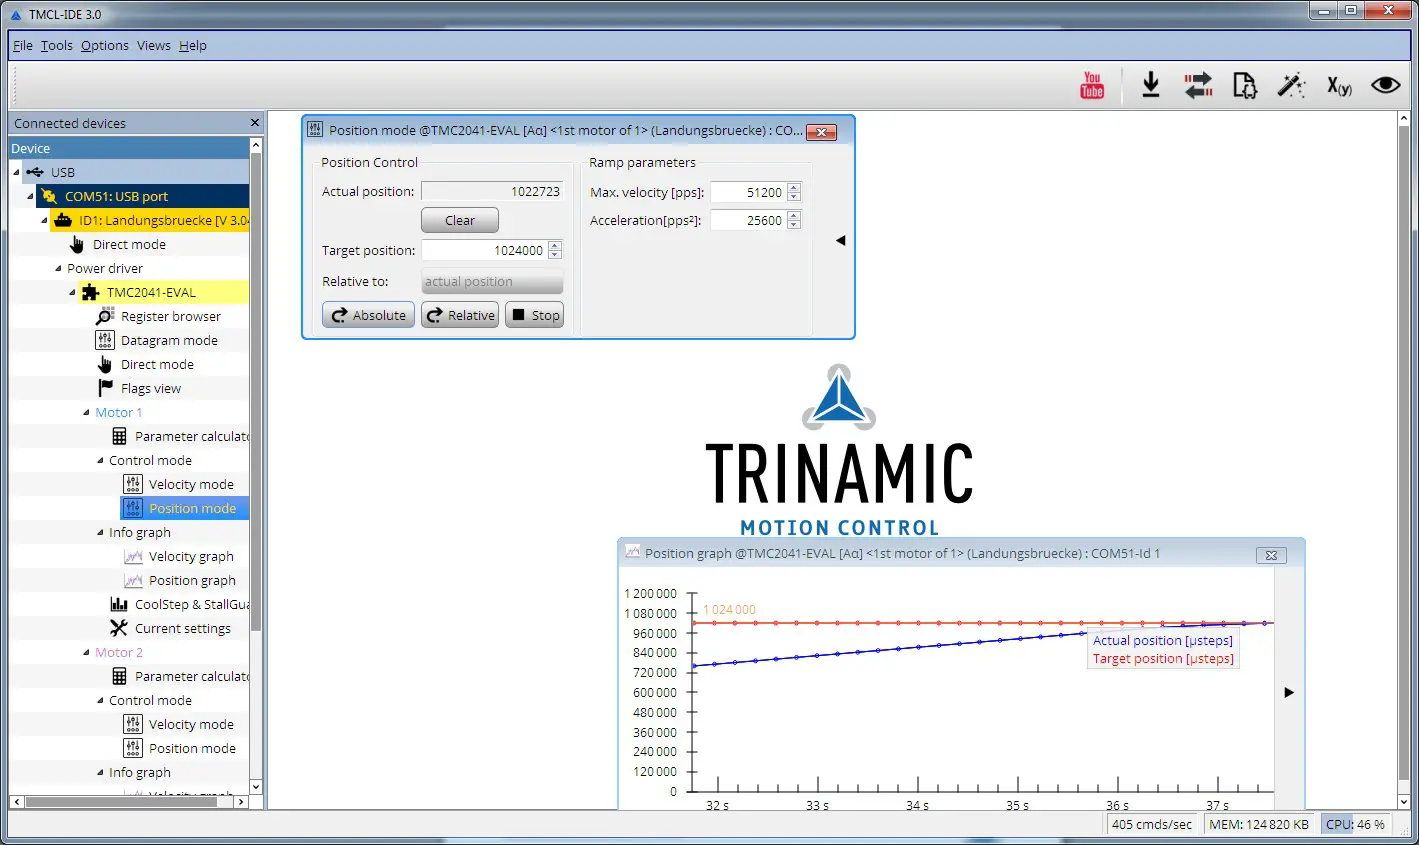Collapse the Position mode dialog side arrow
Image resolution: width=1419 pixels, height=845 pixels.
(x=840, y=240)
